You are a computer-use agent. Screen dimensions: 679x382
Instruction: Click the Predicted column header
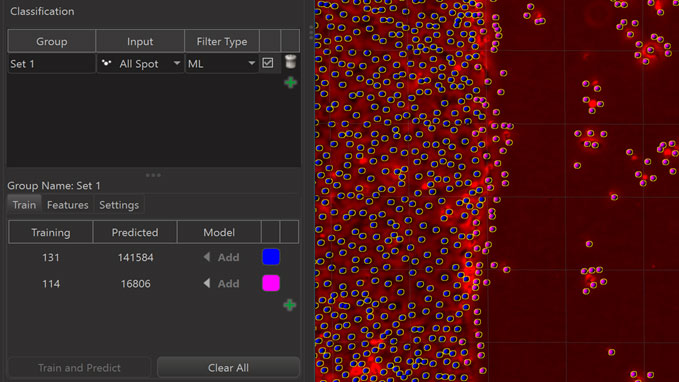(135, 232)
